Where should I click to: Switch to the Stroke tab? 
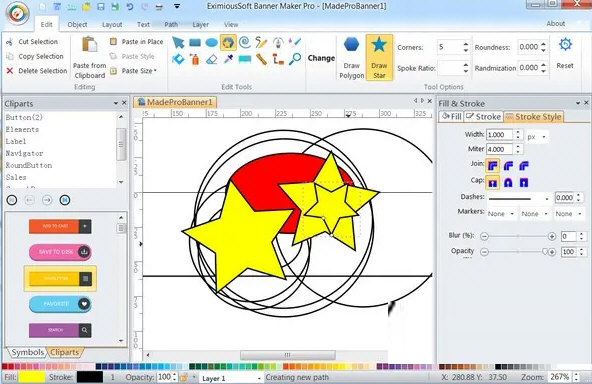click(x=483, y=117)
